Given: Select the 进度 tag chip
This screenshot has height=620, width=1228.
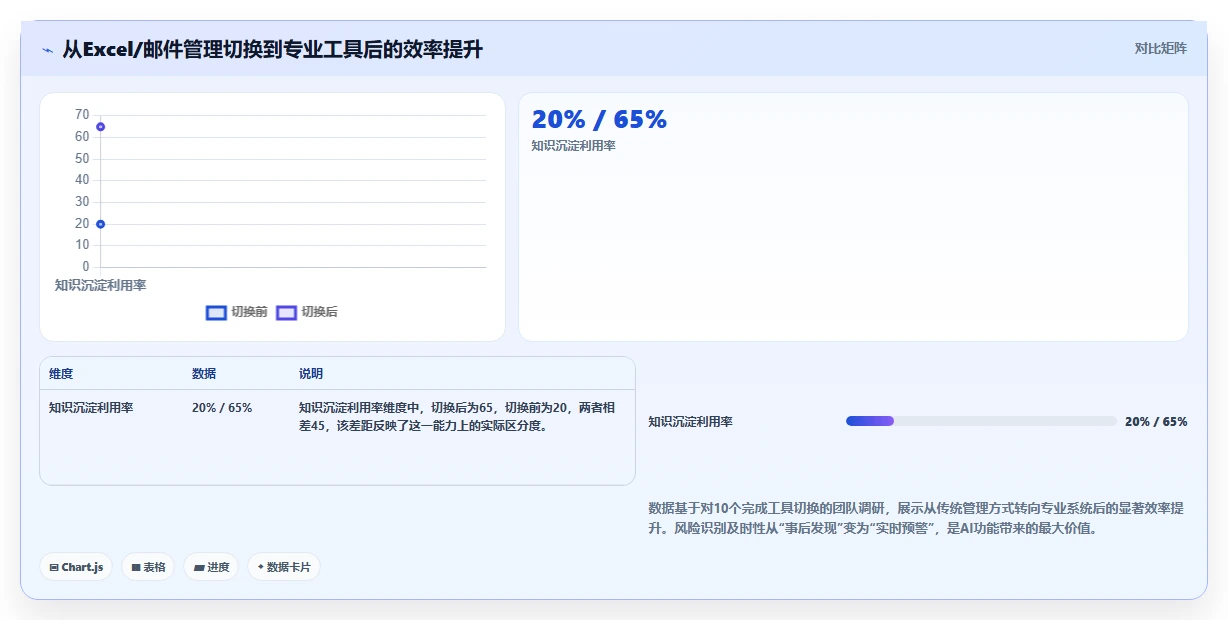Looking at the screenshot, I should coord(211,567).
